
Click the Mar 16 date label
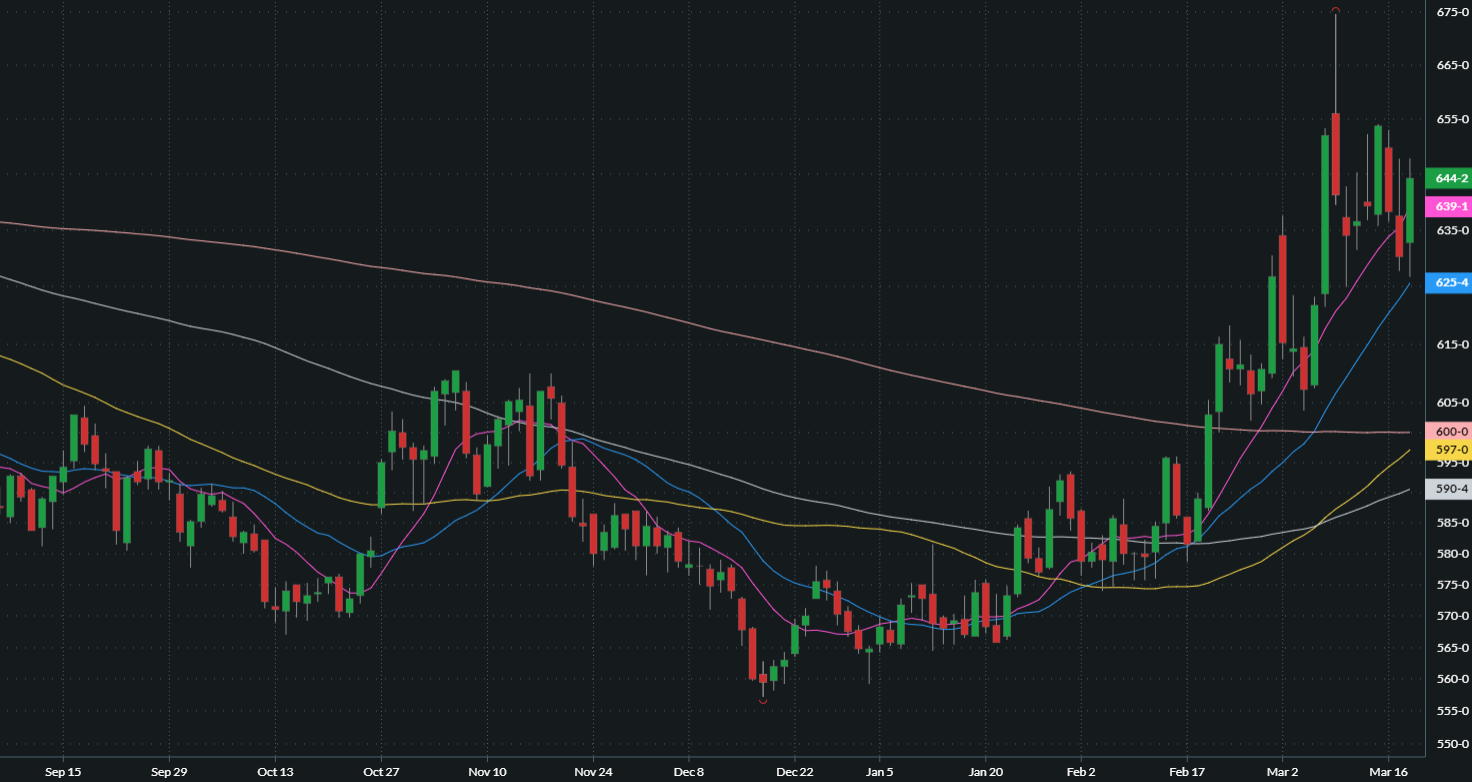(x=1389, y=773)
